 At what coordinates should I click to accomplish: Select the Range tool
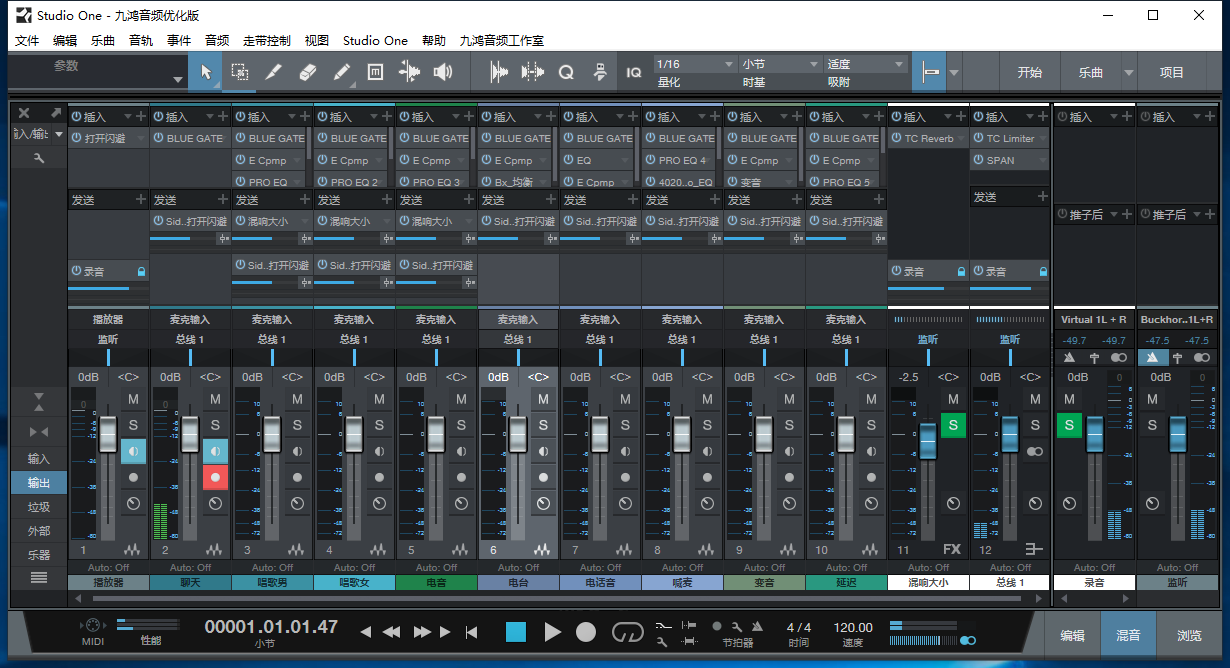pyautogui.click(x=239, y=72)
